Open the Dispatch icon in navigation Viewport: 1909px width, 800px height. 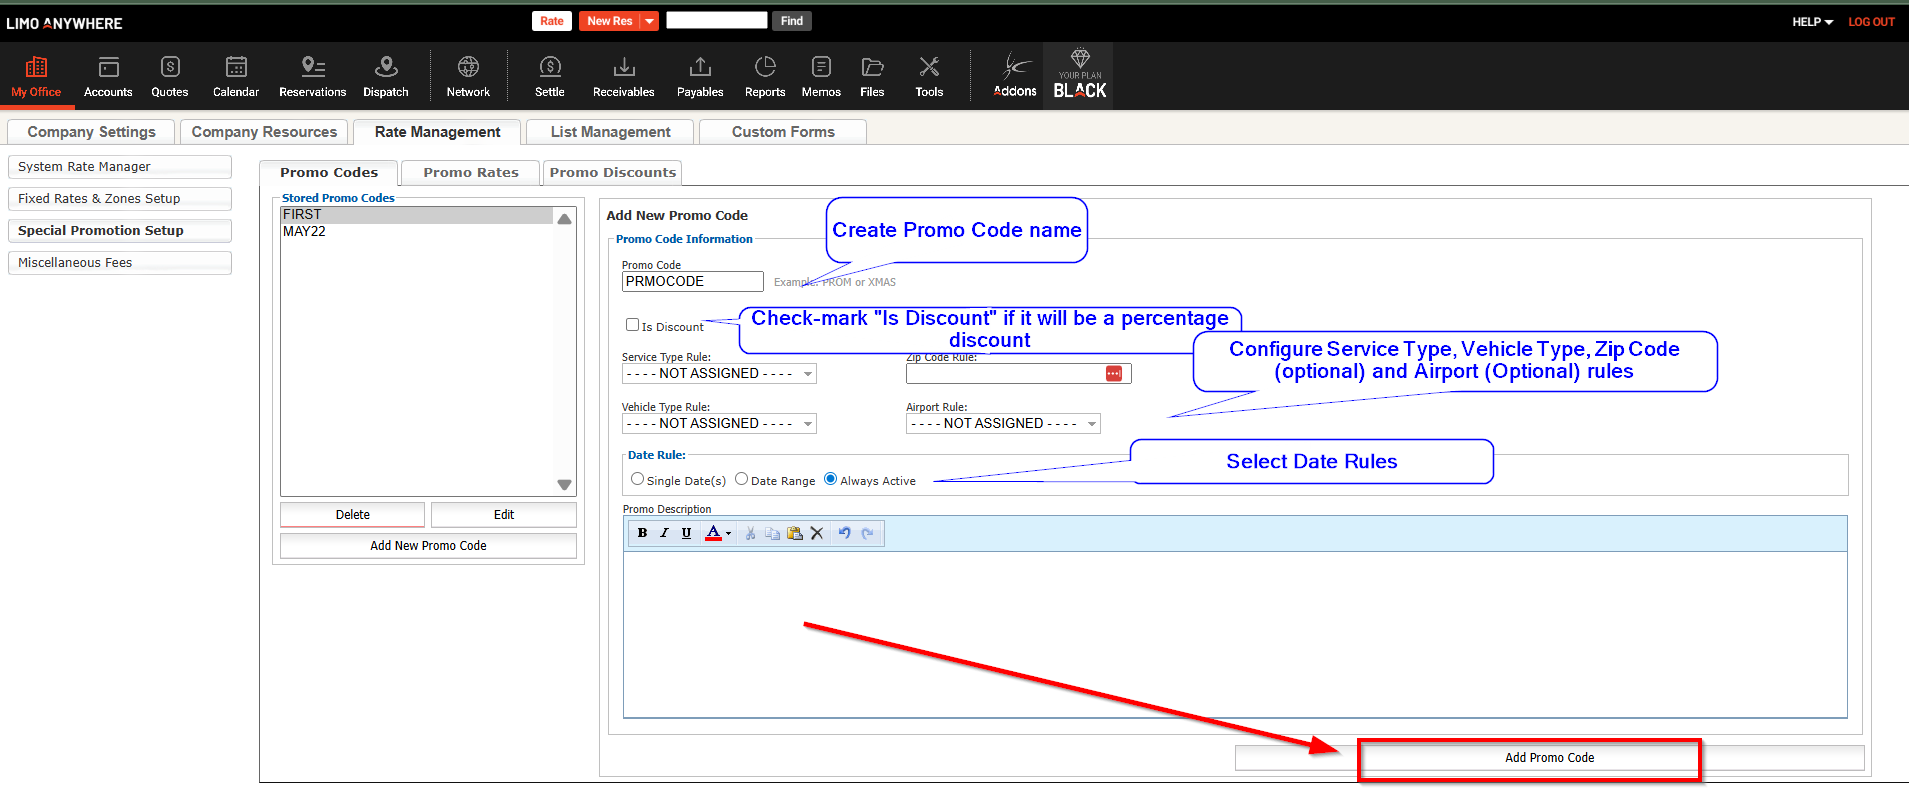(385, 76)
